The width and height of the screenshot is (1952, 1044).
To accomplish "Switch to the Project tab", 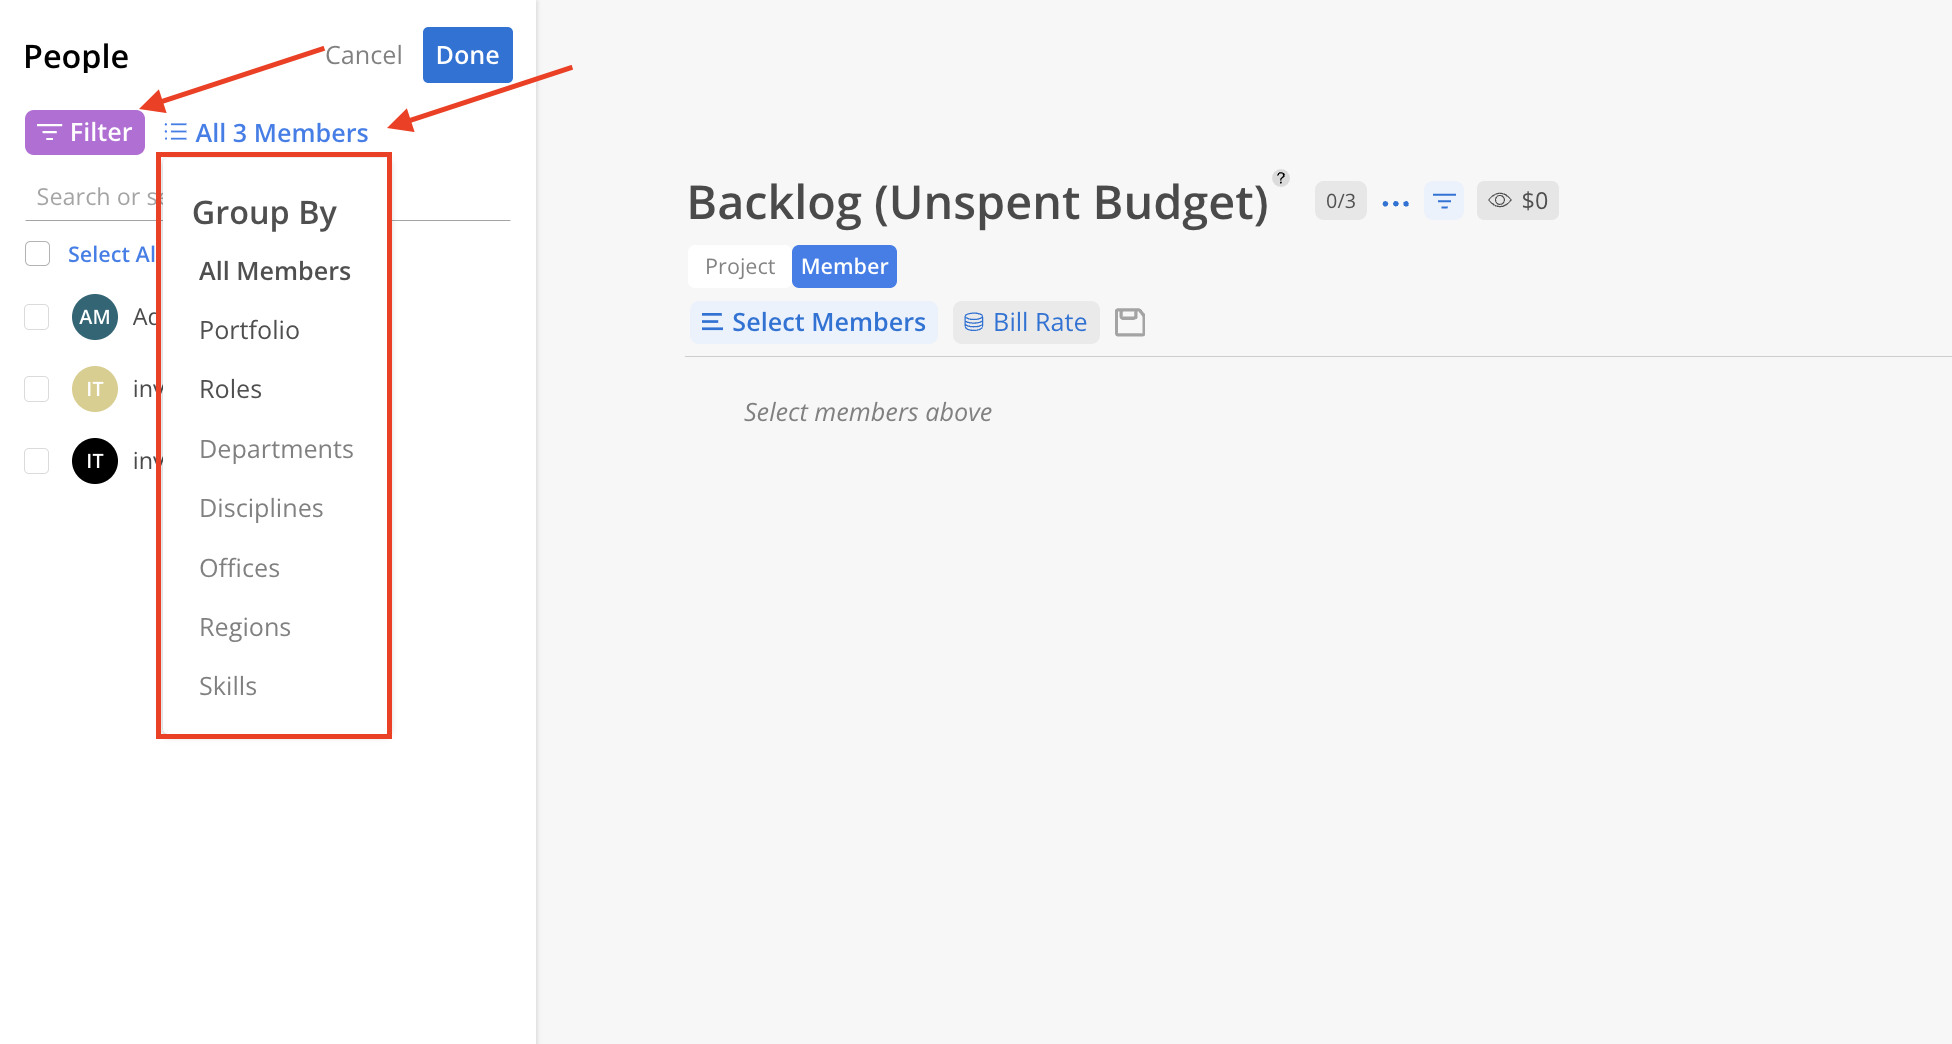I will (739, 266).
